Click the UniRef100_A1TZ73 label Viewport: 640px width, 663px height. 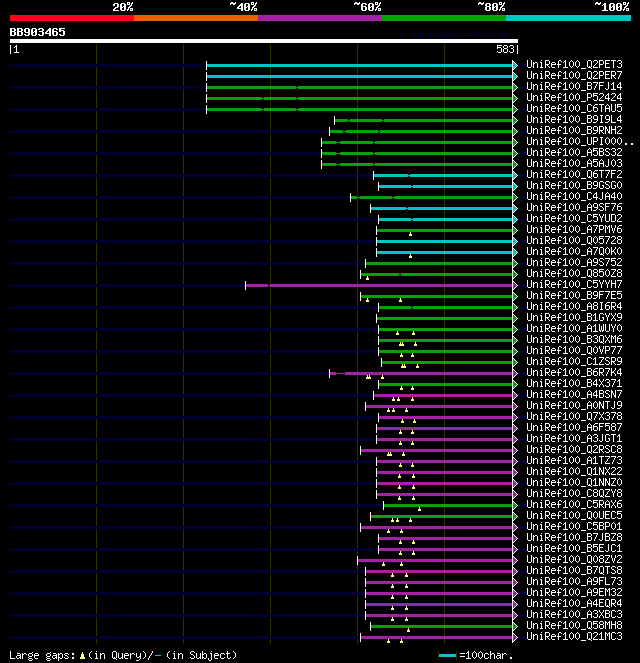coord(574,460)
